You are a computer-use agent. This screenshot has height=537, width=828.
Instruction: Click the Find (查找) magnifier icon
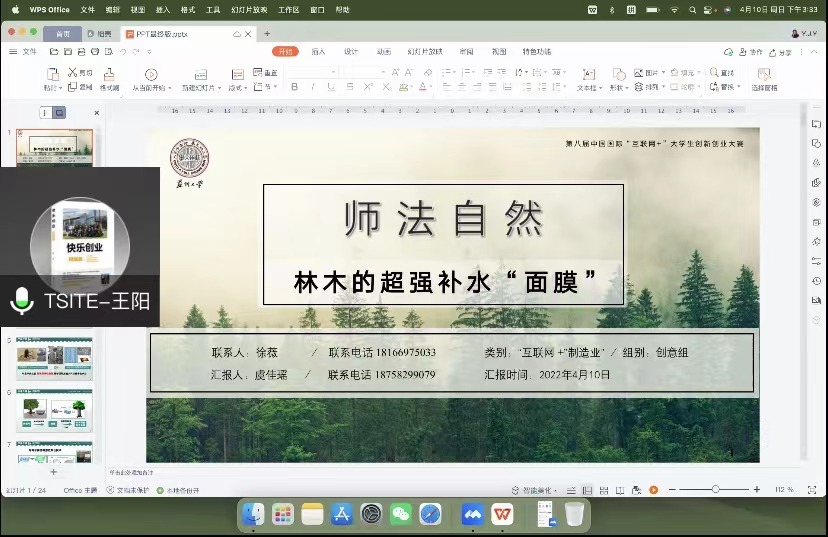click(x=713, y=73)
